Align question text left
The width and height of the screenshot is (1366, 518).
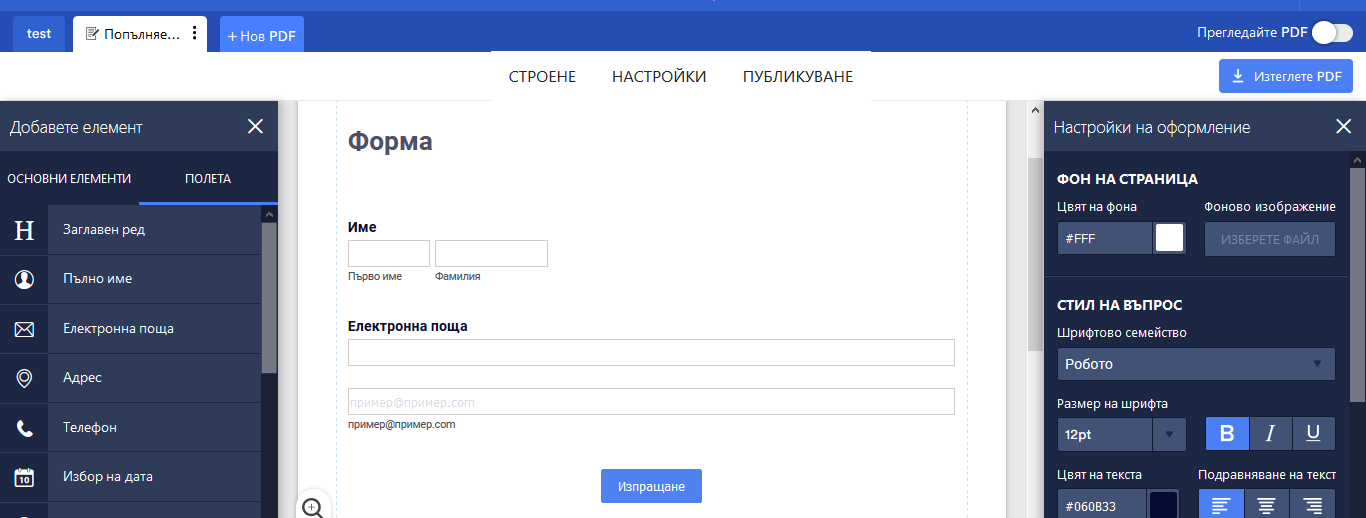point(1220,504)
